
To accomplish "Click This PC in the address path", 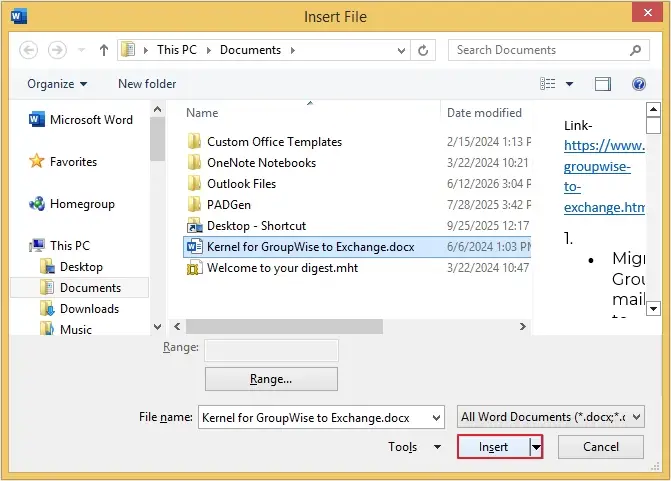I will tap(176, 50).
